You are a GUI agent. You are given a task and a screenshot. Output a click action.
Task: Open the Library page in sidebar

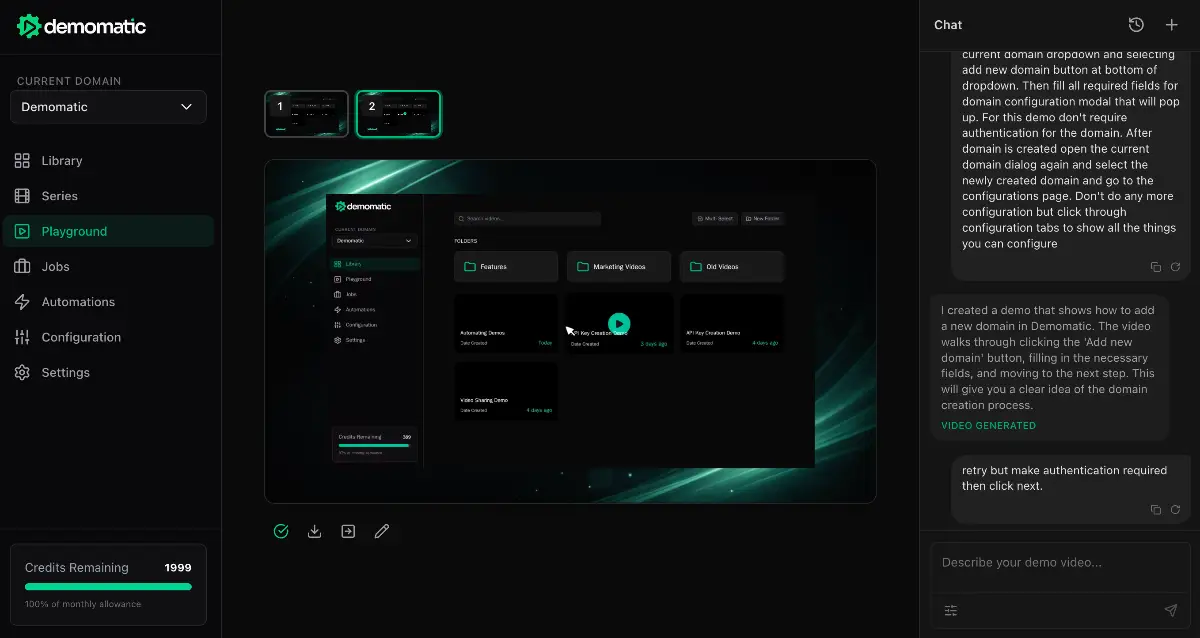pyautogui.click(x=62, y=161)
